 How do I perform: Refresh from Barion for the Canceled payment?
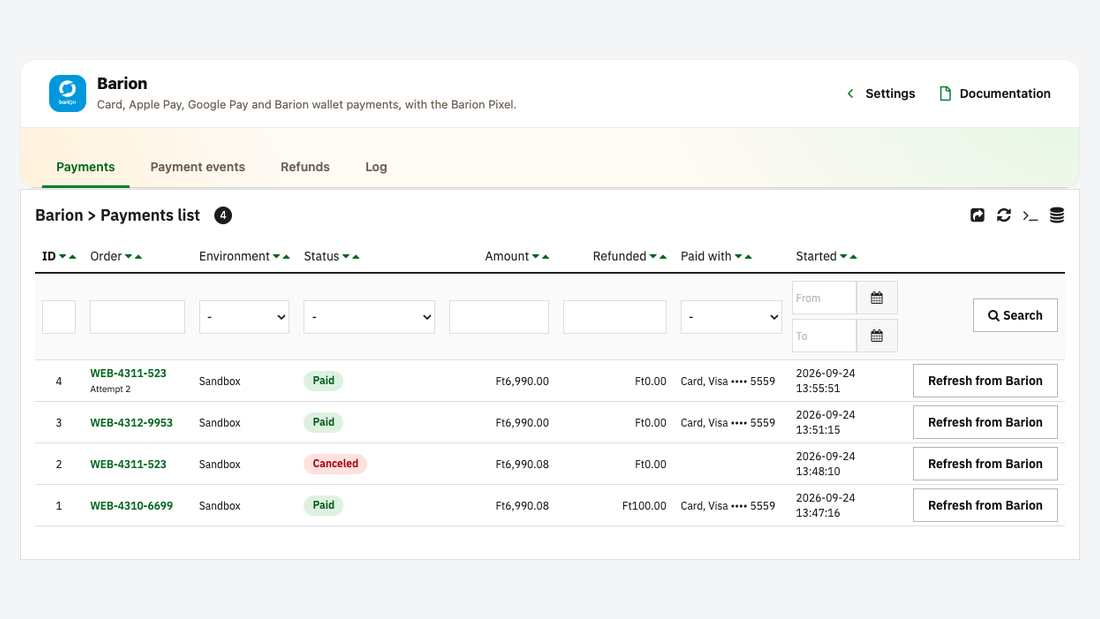(985, 464)
